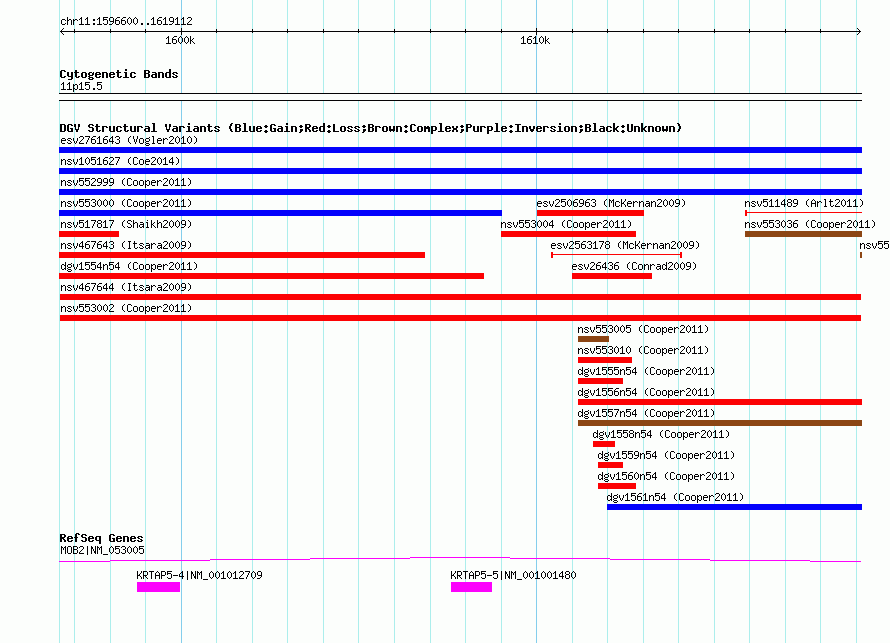The height and width of the screenshot is (643, 890).
Task: Click the esv2506963 (McKernan2009) label
Action: [x=611, y=203]
